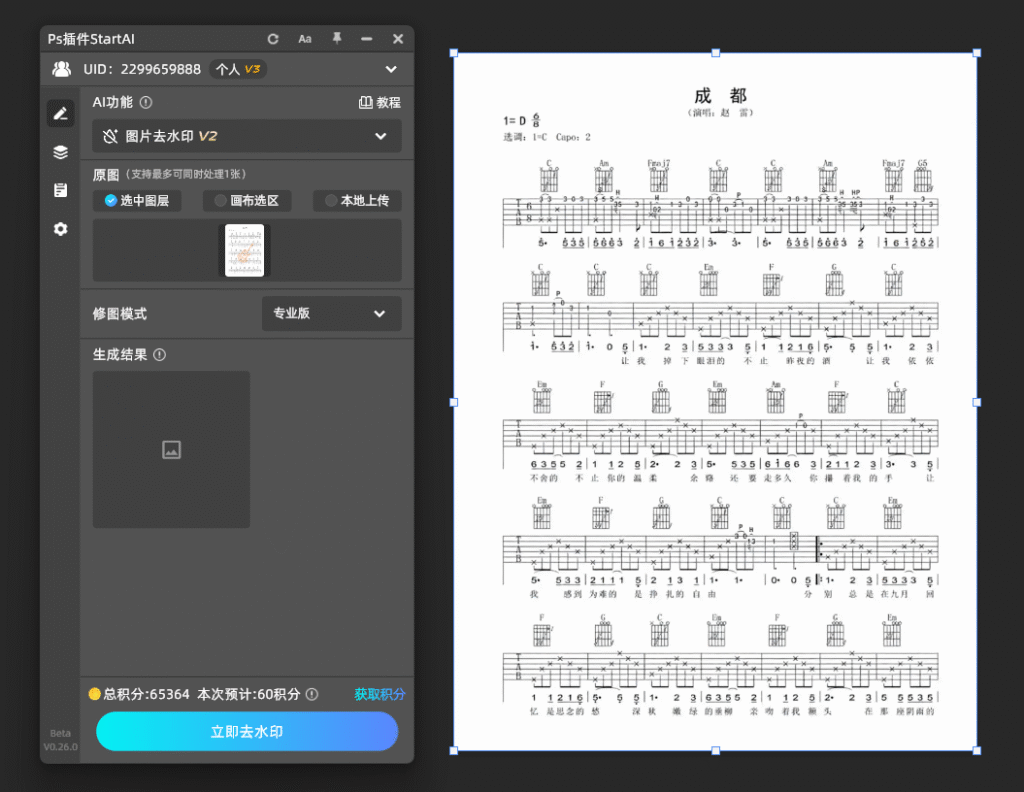The height and width of the screenshot is (792, 1024).
Task: Pin the StartAI panel with pushpin icon
Action: [x=337, y=39]
